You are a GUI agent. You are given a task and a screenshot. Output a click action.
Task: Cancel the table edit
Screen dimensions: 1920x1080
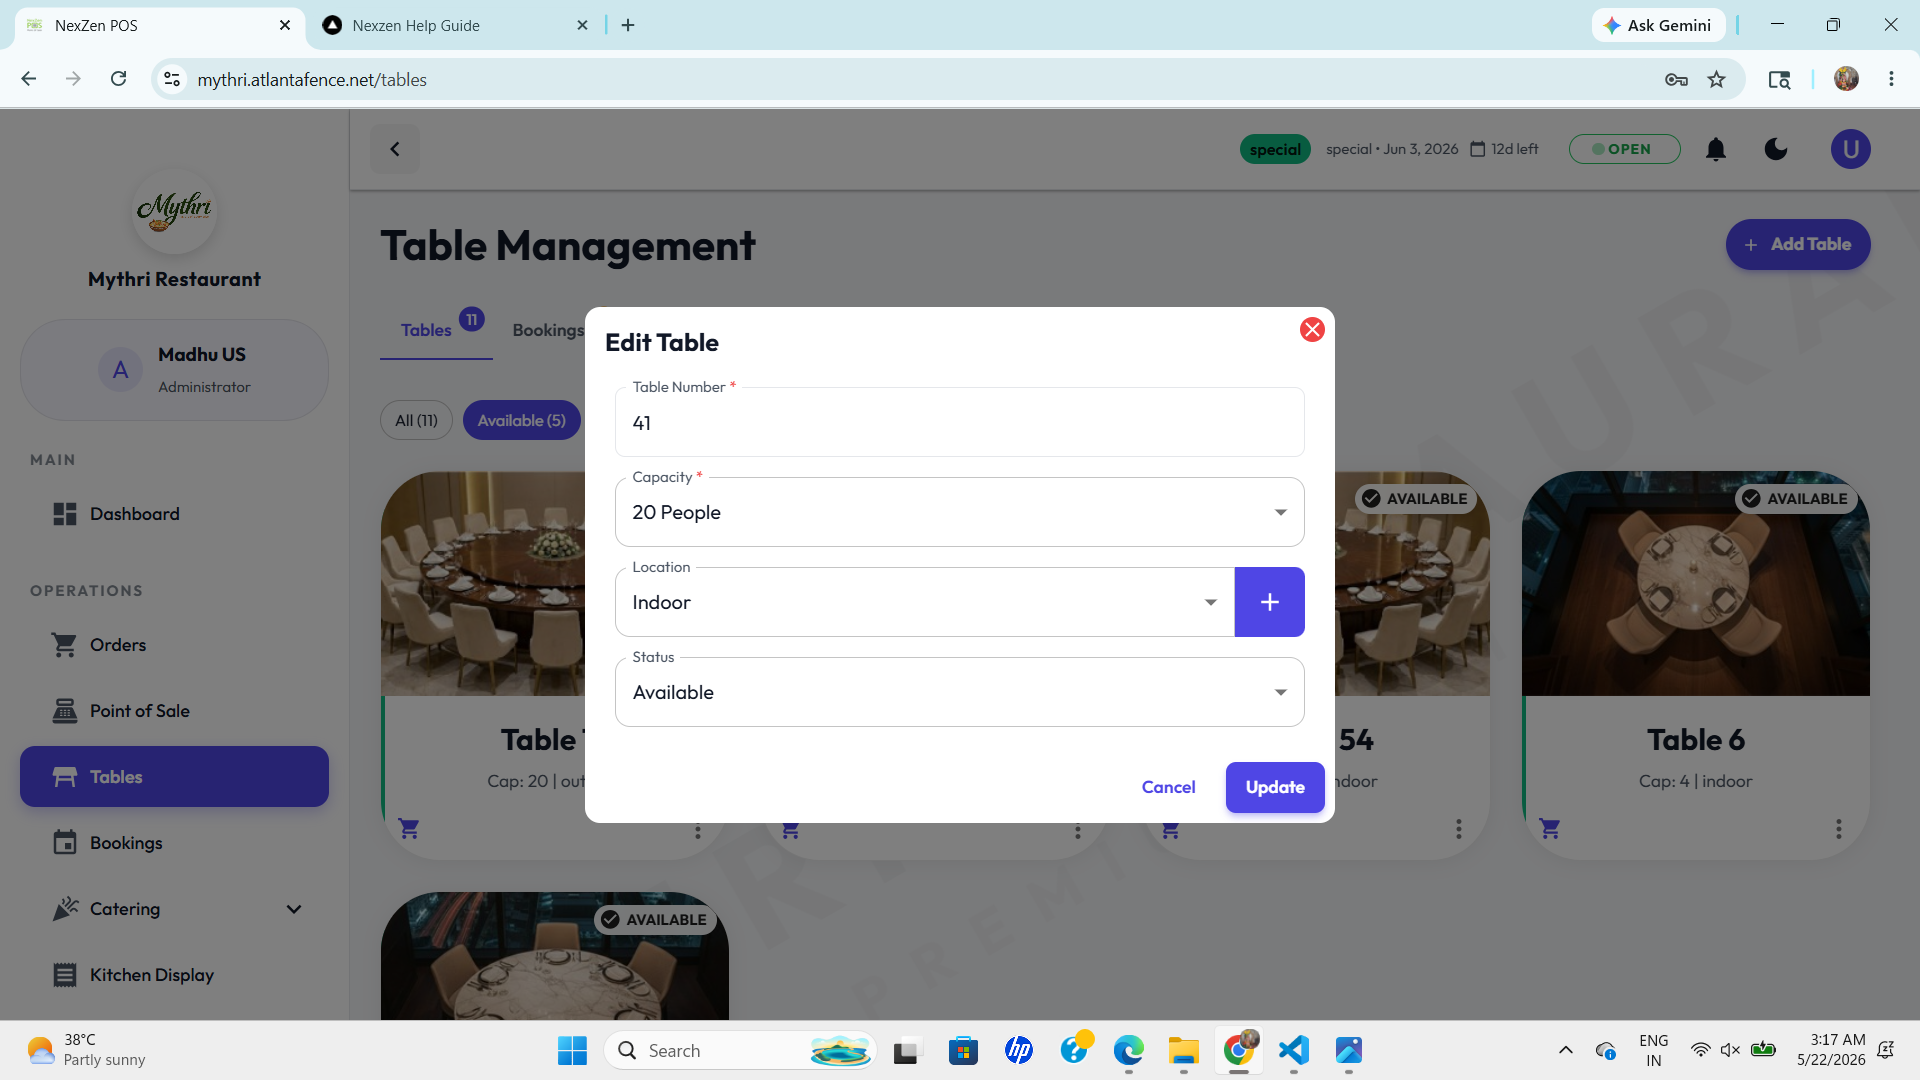1168,787
